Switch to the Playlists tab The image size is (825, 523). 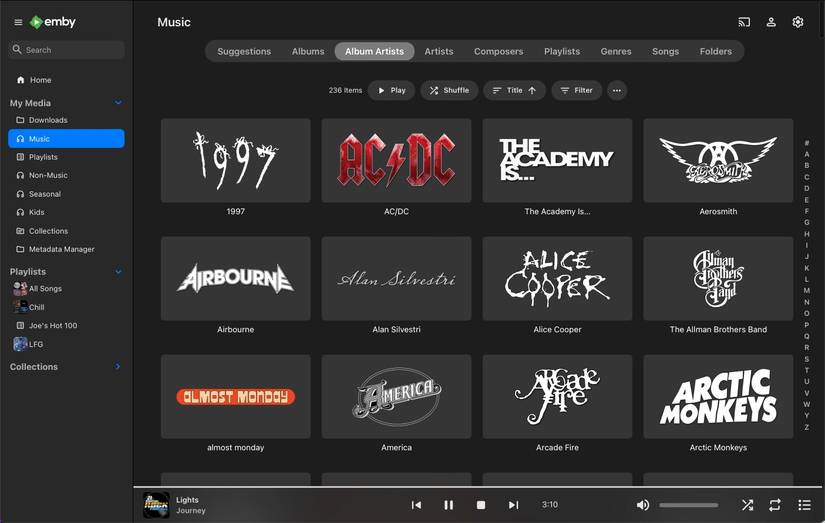tap(562, 52)
